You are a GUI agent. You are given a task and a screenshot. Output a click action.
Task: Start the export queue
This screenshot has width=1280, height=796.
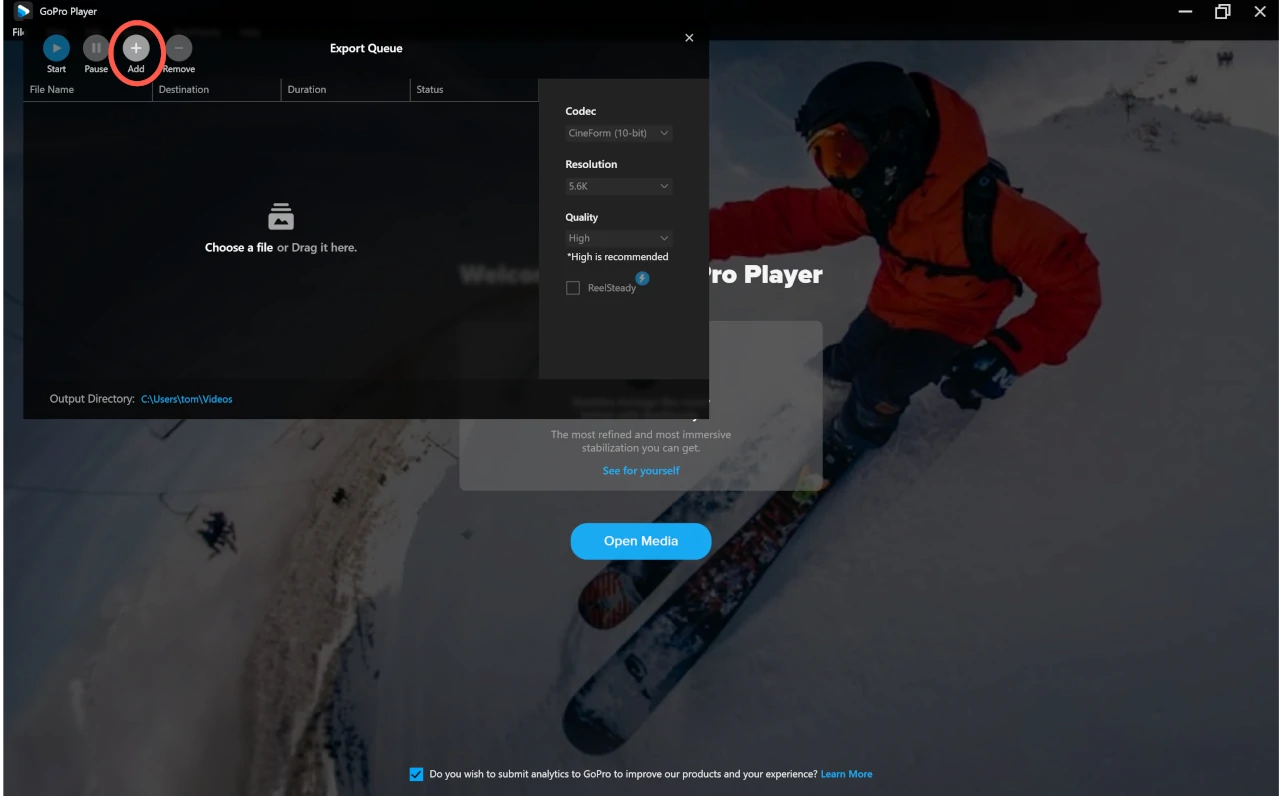[x=56, y=47]
